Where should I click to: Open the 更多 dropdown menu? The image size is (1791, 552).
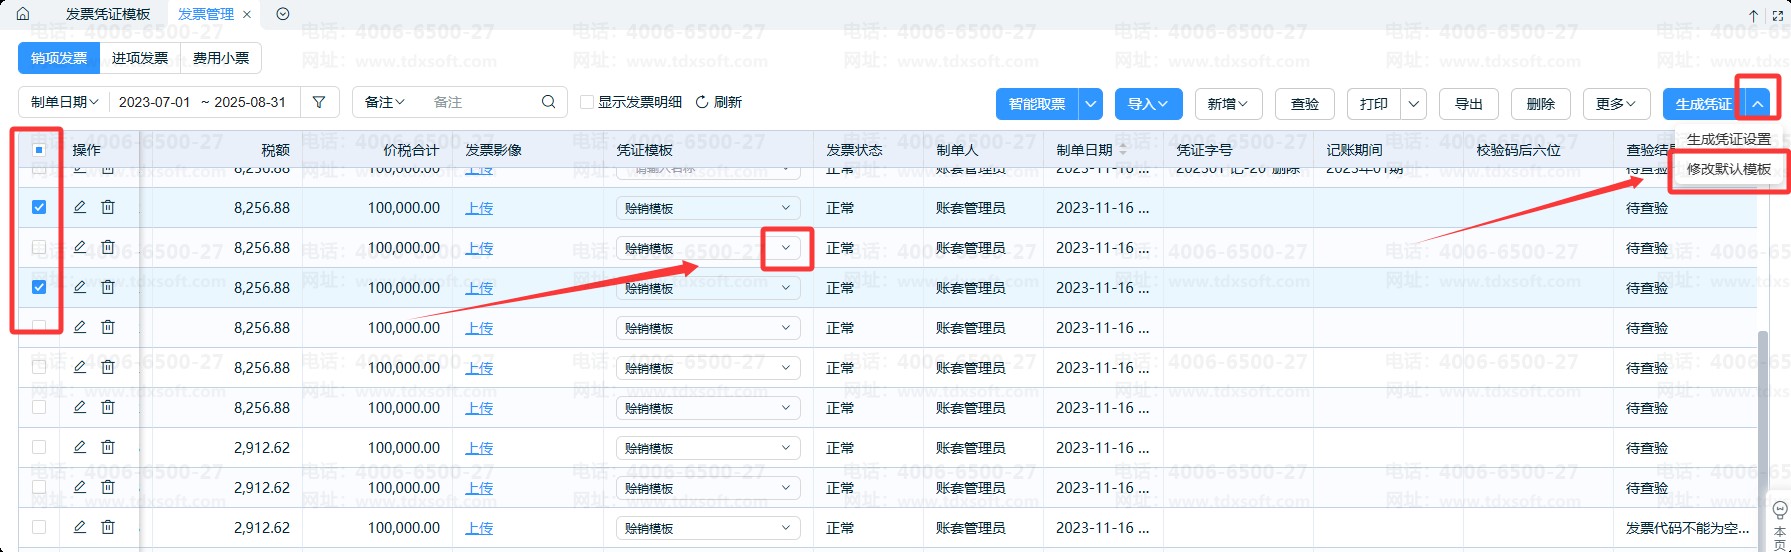(x=1615, y=104)
